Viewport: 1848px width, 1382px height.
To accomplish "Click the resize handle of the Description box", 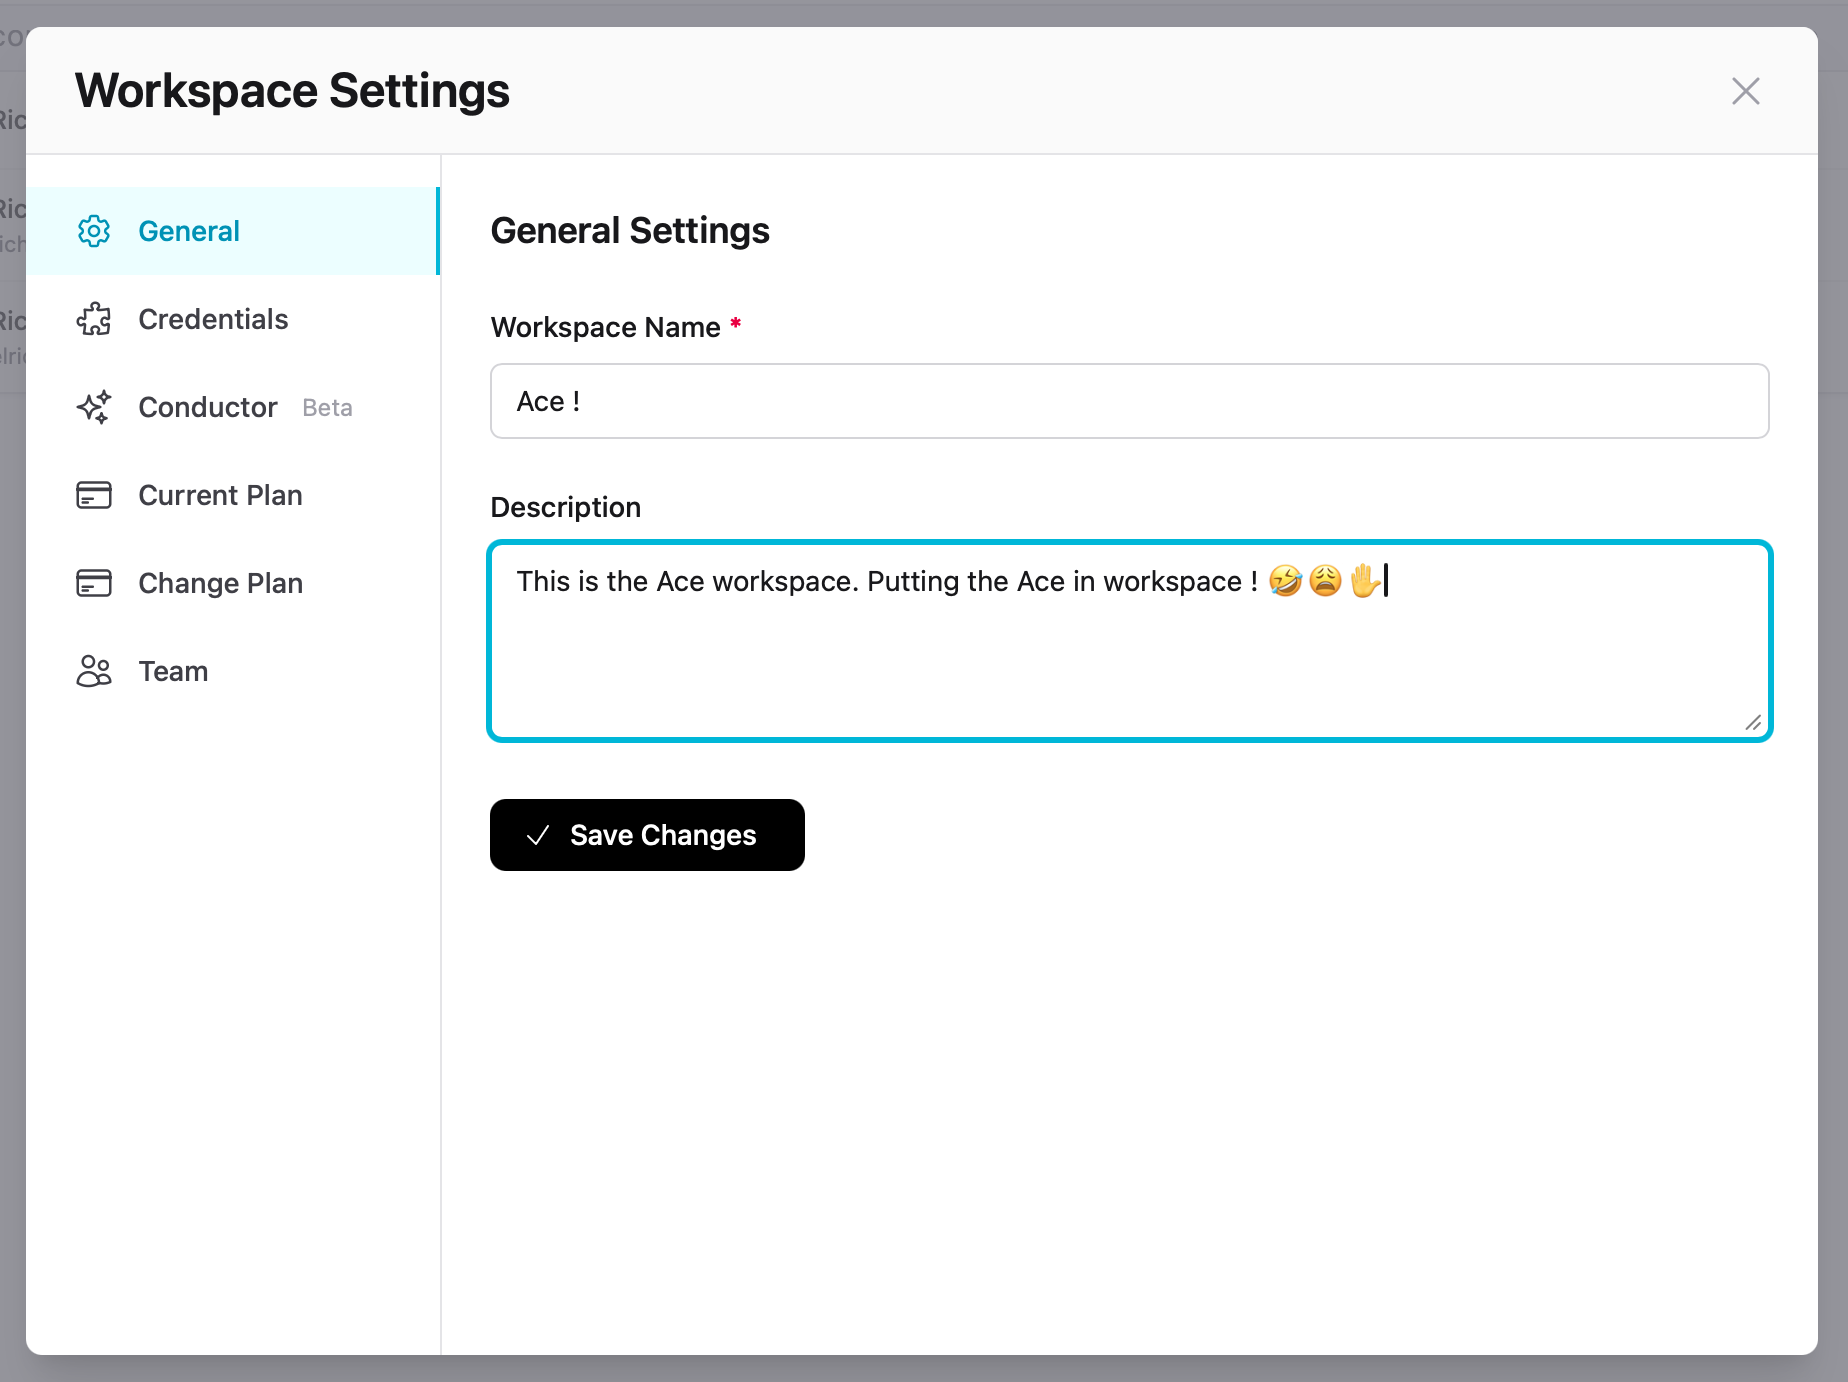I will click(x=1754, y=722).
